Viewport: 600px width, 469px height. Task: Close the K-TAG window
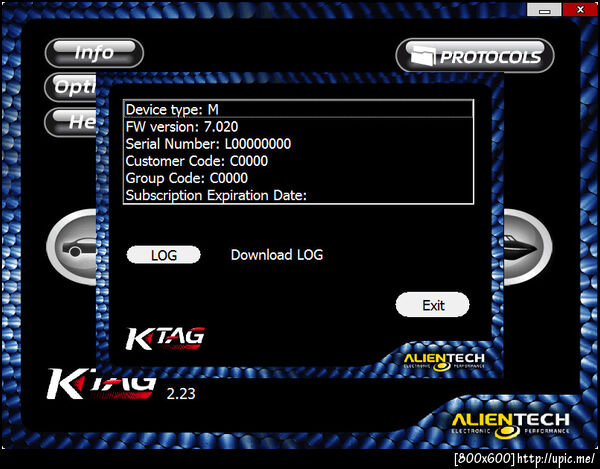click(x=580, y=10)
